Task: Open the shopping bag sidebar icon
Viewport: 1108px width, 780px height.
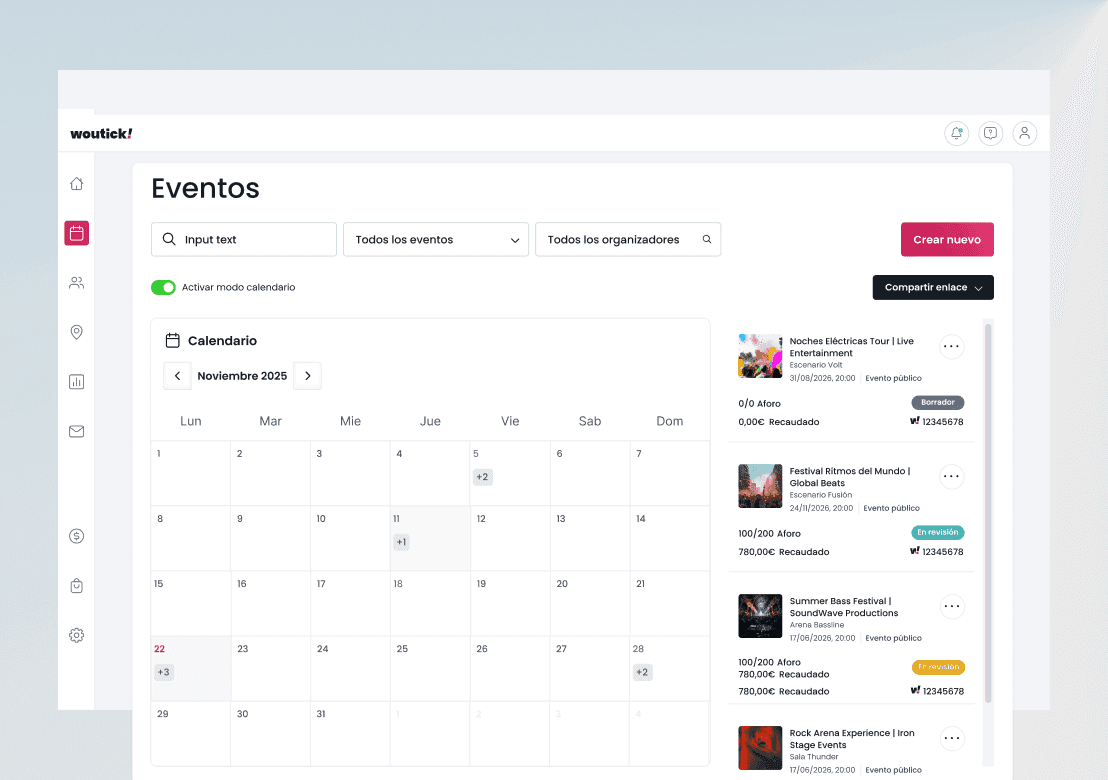Action: (x=76, y=586)
